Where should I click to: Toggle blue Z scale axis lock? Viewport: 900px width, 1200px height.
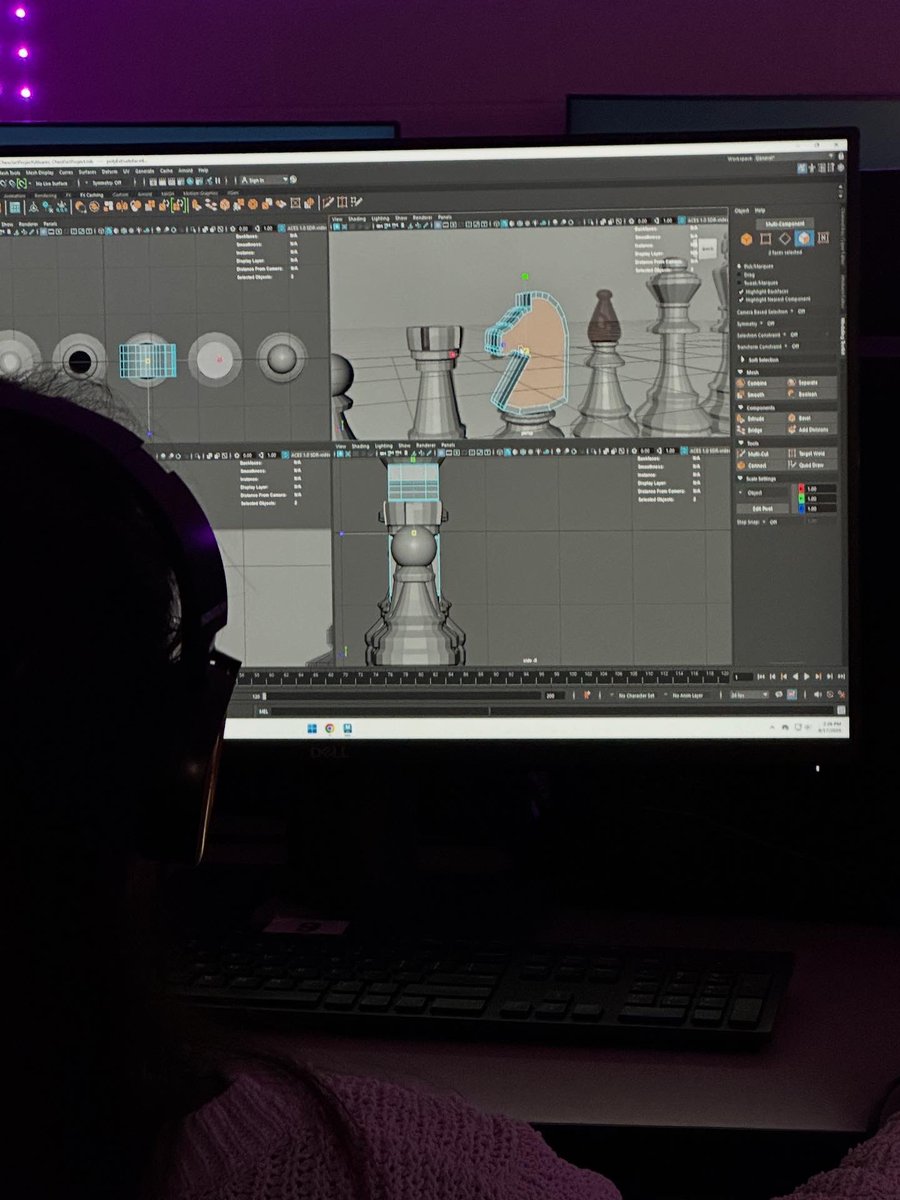(x=802, y=508)
